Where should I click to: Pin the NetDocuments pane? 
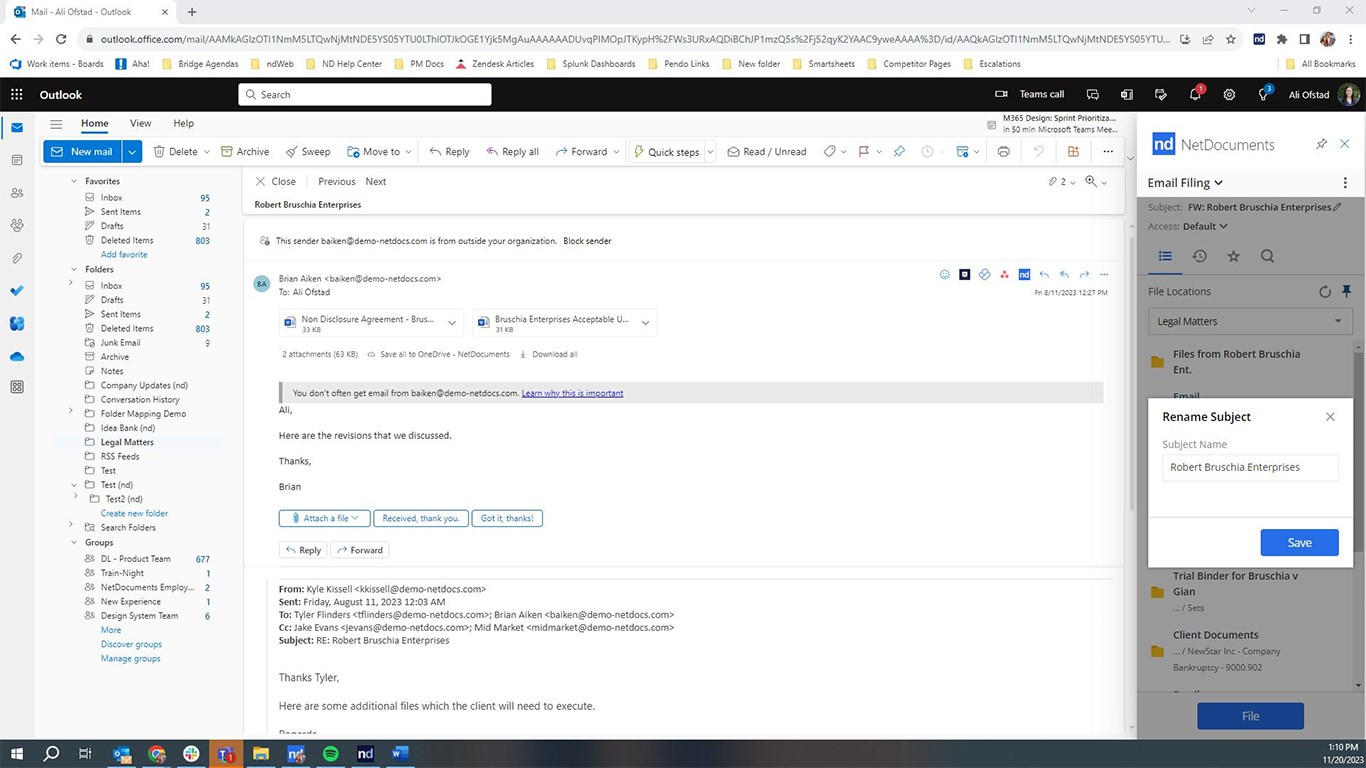1321,144
